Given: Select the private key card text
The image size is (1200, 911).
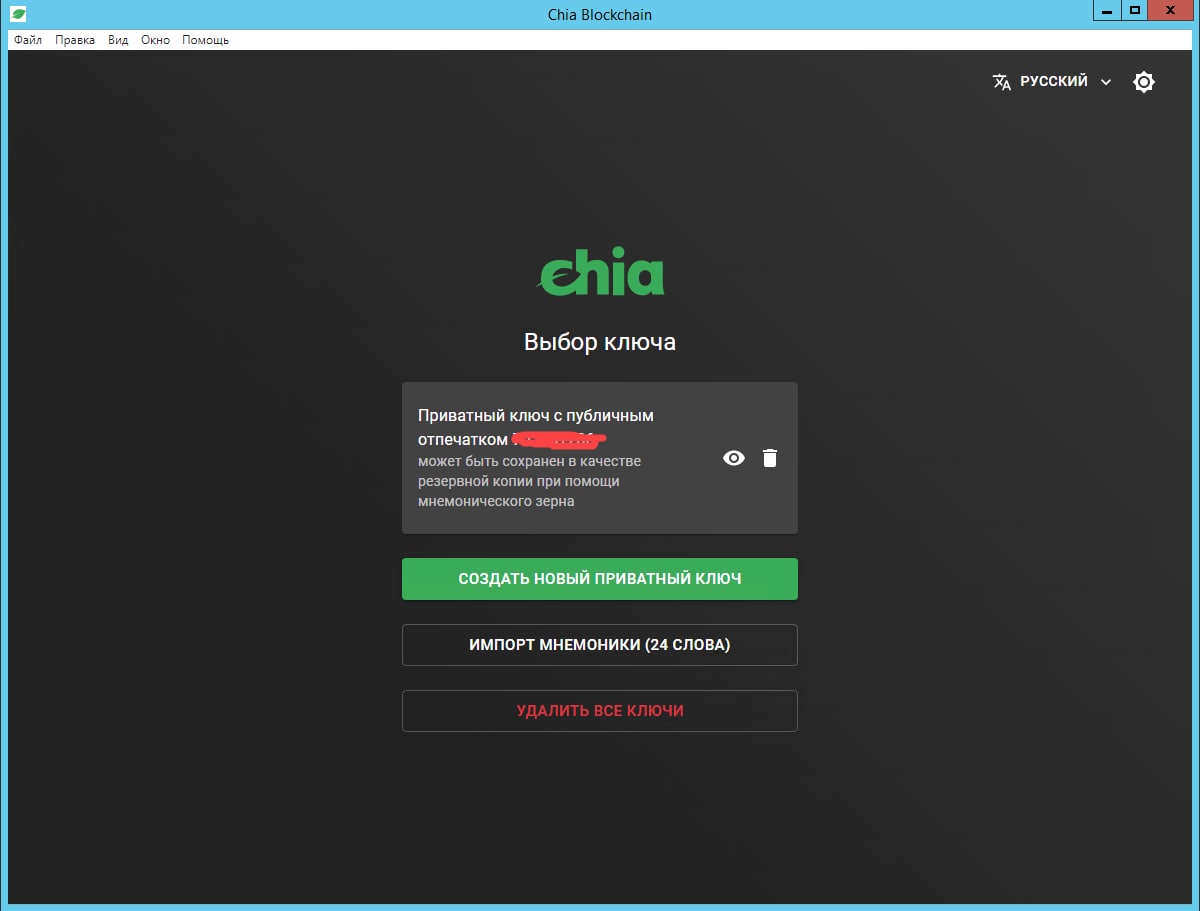Looking at the screenshot, I should click(x=535, y=427).
